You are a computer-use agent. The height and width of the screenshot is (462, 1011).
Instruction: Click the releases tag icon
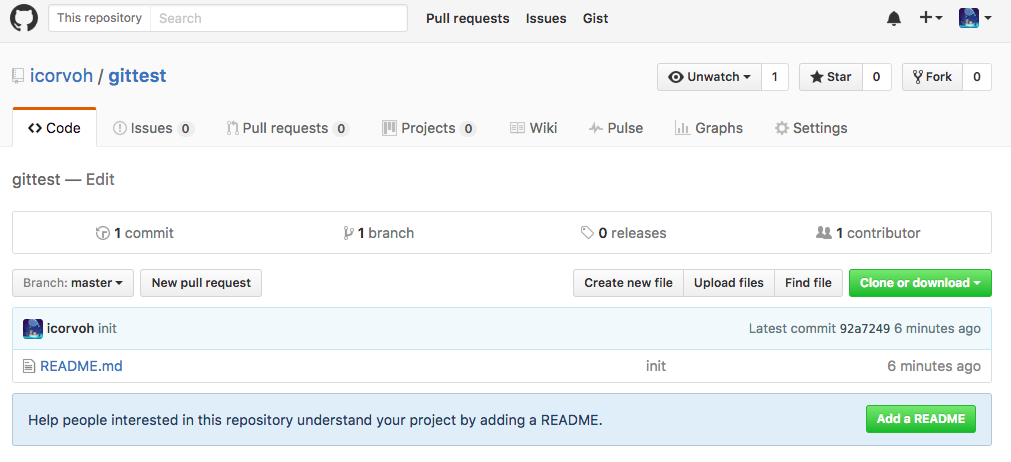[587, 233]
